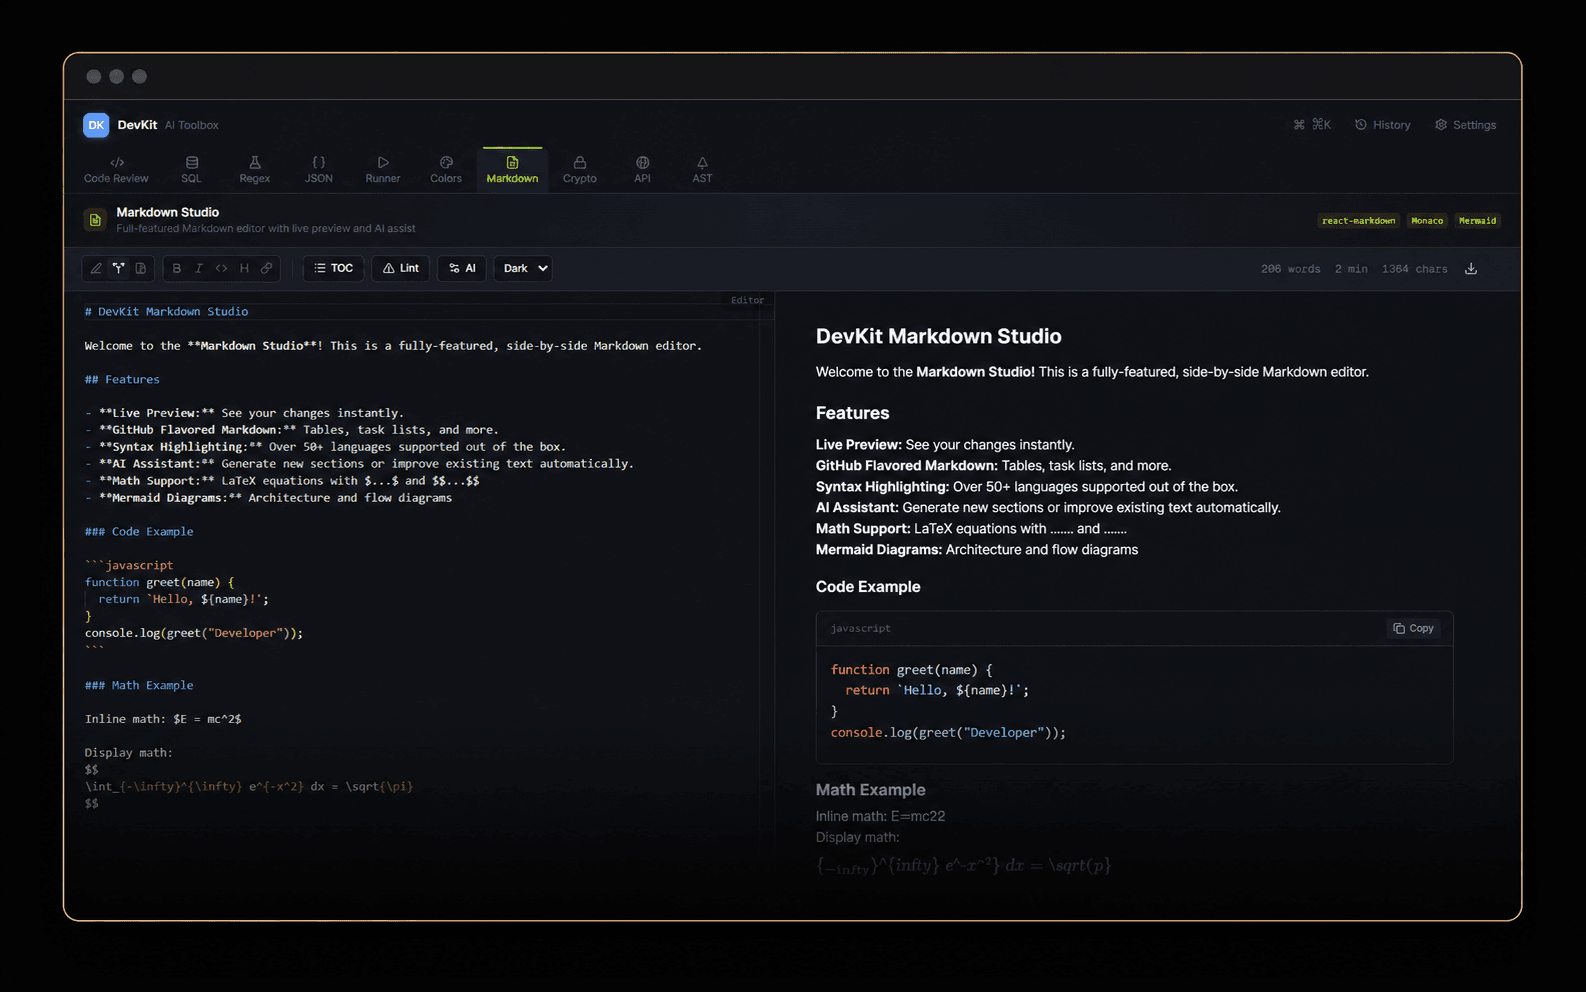Click the 'Editor' pane label
The image size is (1586, 992).
(747, 300)
